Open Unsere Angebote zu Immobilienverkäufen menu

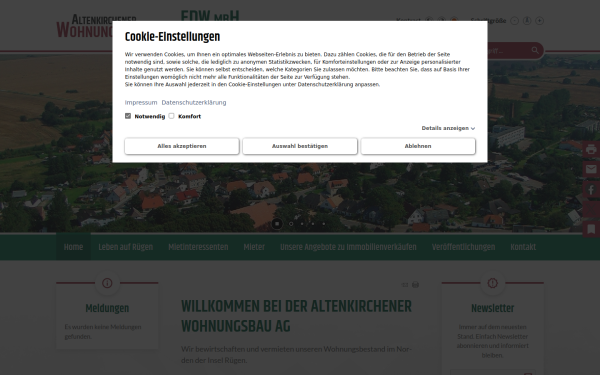click(348, 247)
